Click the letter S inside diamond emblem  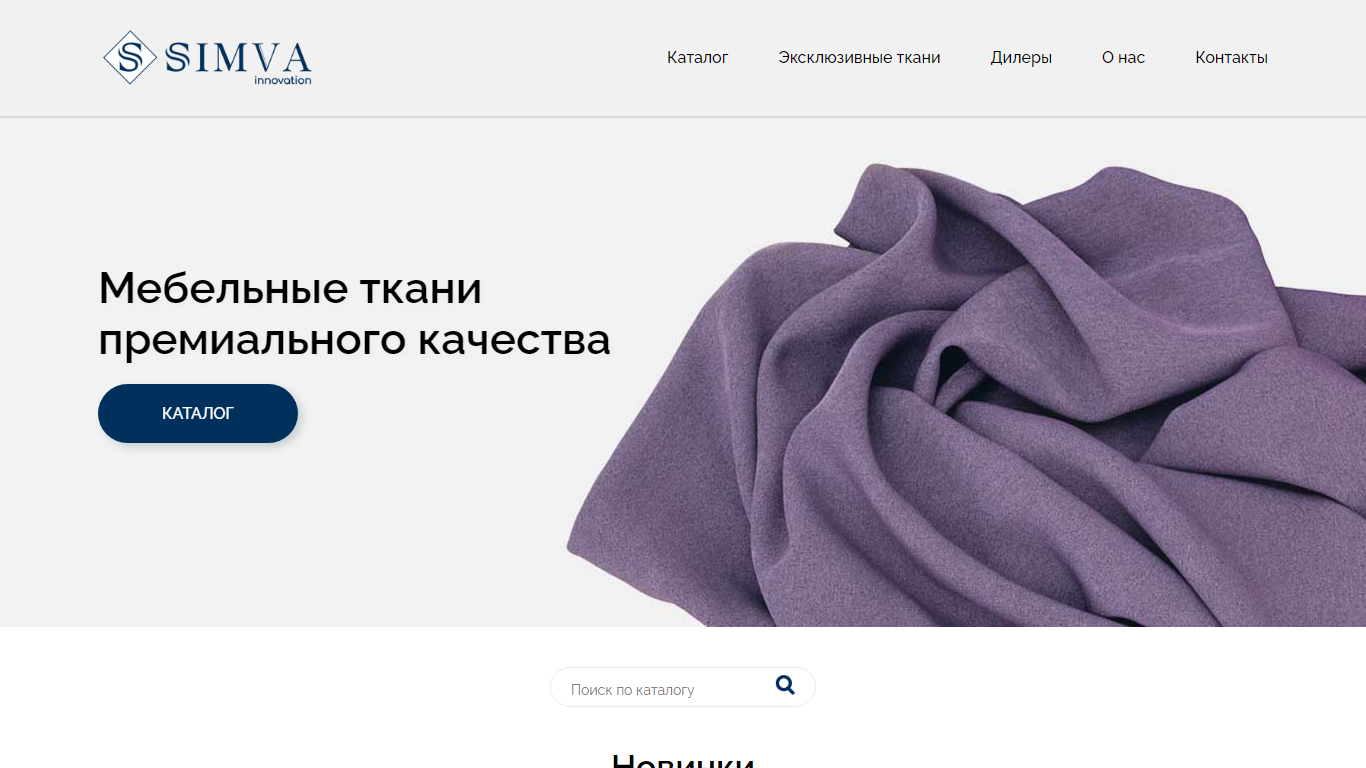130,57
